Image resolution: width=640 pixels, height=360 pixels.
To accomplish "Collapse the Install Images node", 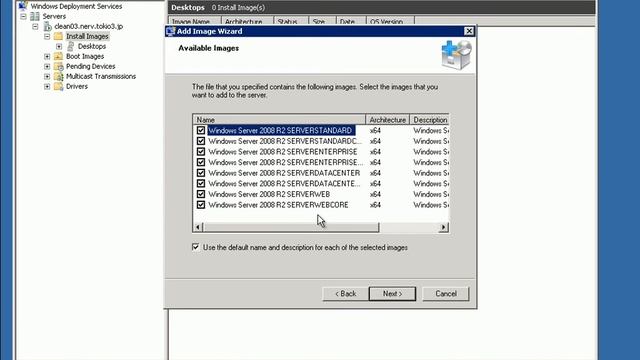I will click(47, 36).
